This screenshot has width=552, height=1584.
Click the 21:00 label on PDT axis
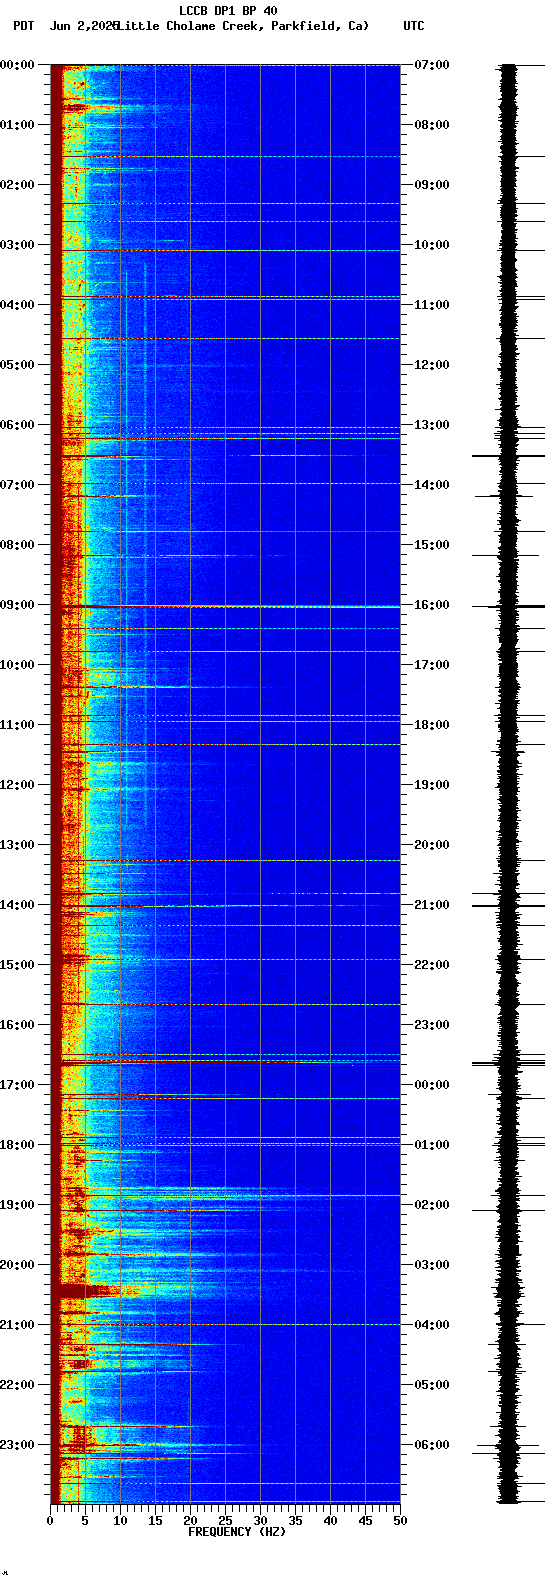pos(17,1325)
